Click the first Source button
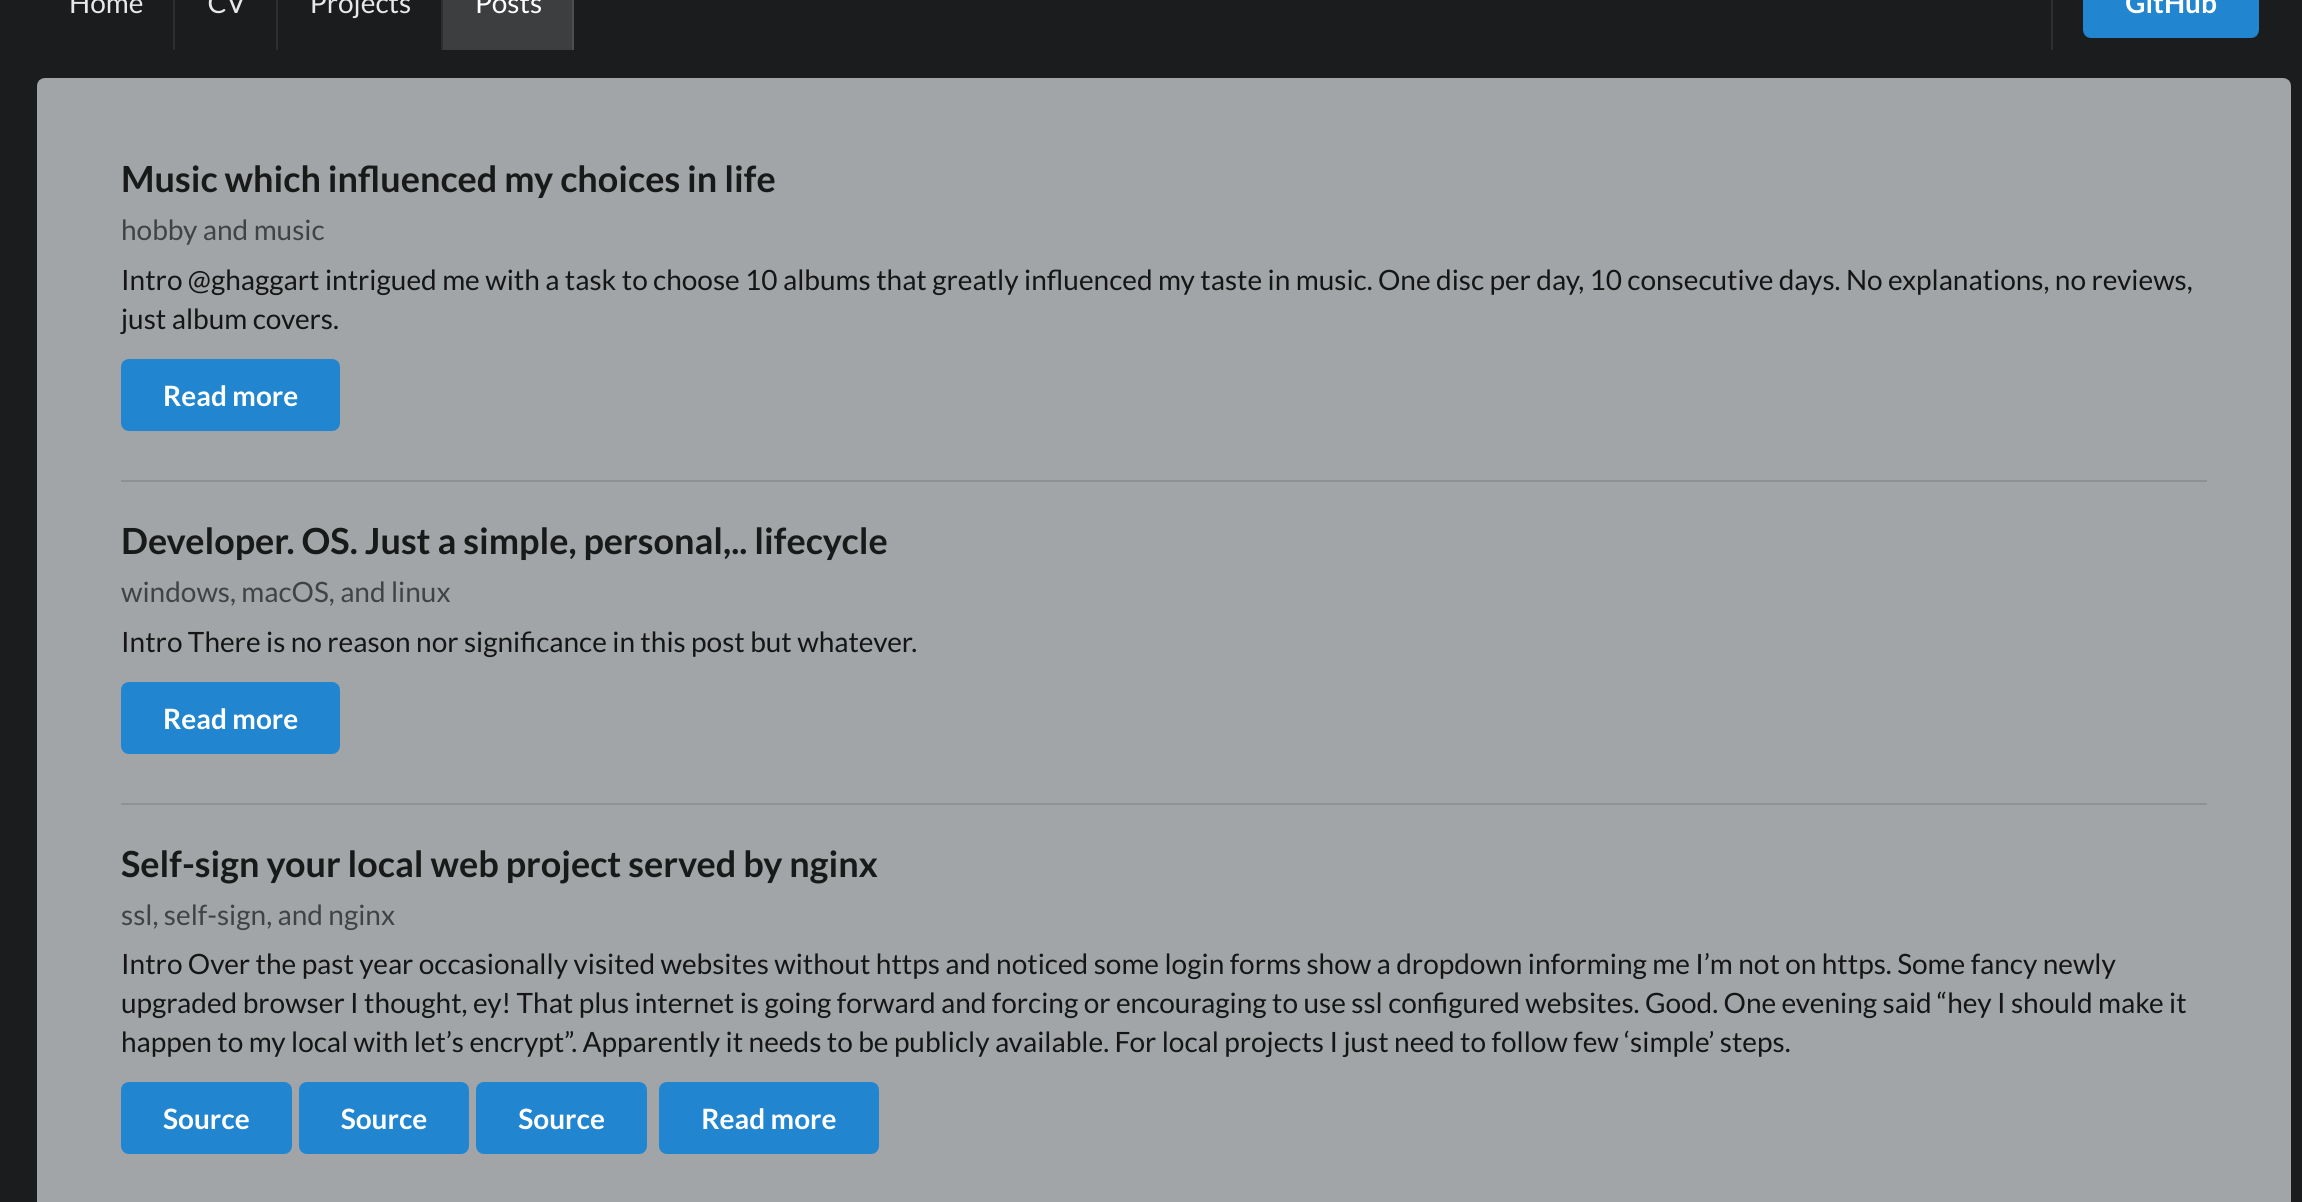This screenshot has width=2302, height=1202. coord(206,1118)
